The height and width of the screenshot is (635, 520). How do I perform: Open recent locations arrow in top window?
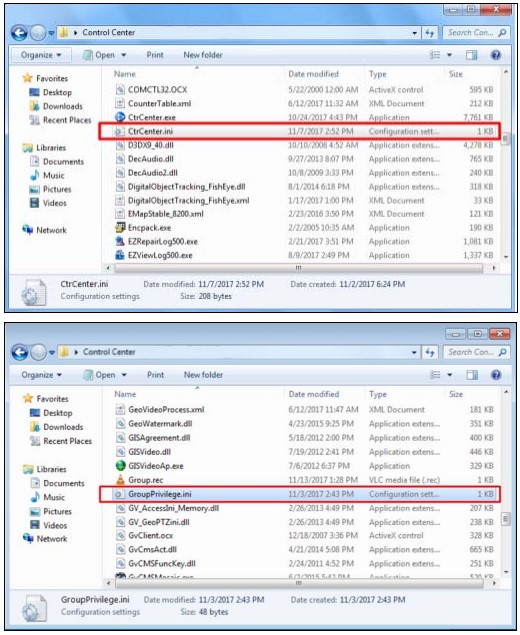51,33
